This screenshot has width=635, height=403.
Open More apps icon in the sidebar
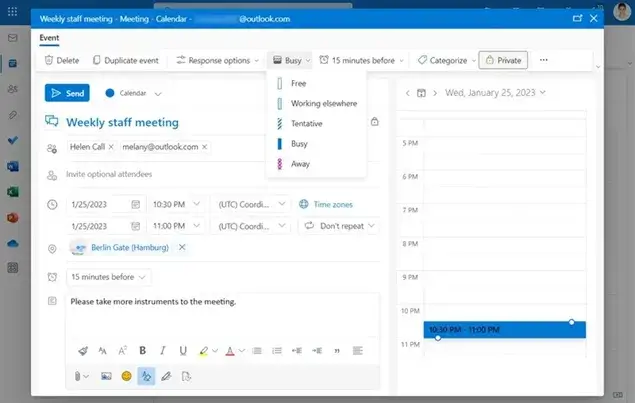(x=13, y=268)
